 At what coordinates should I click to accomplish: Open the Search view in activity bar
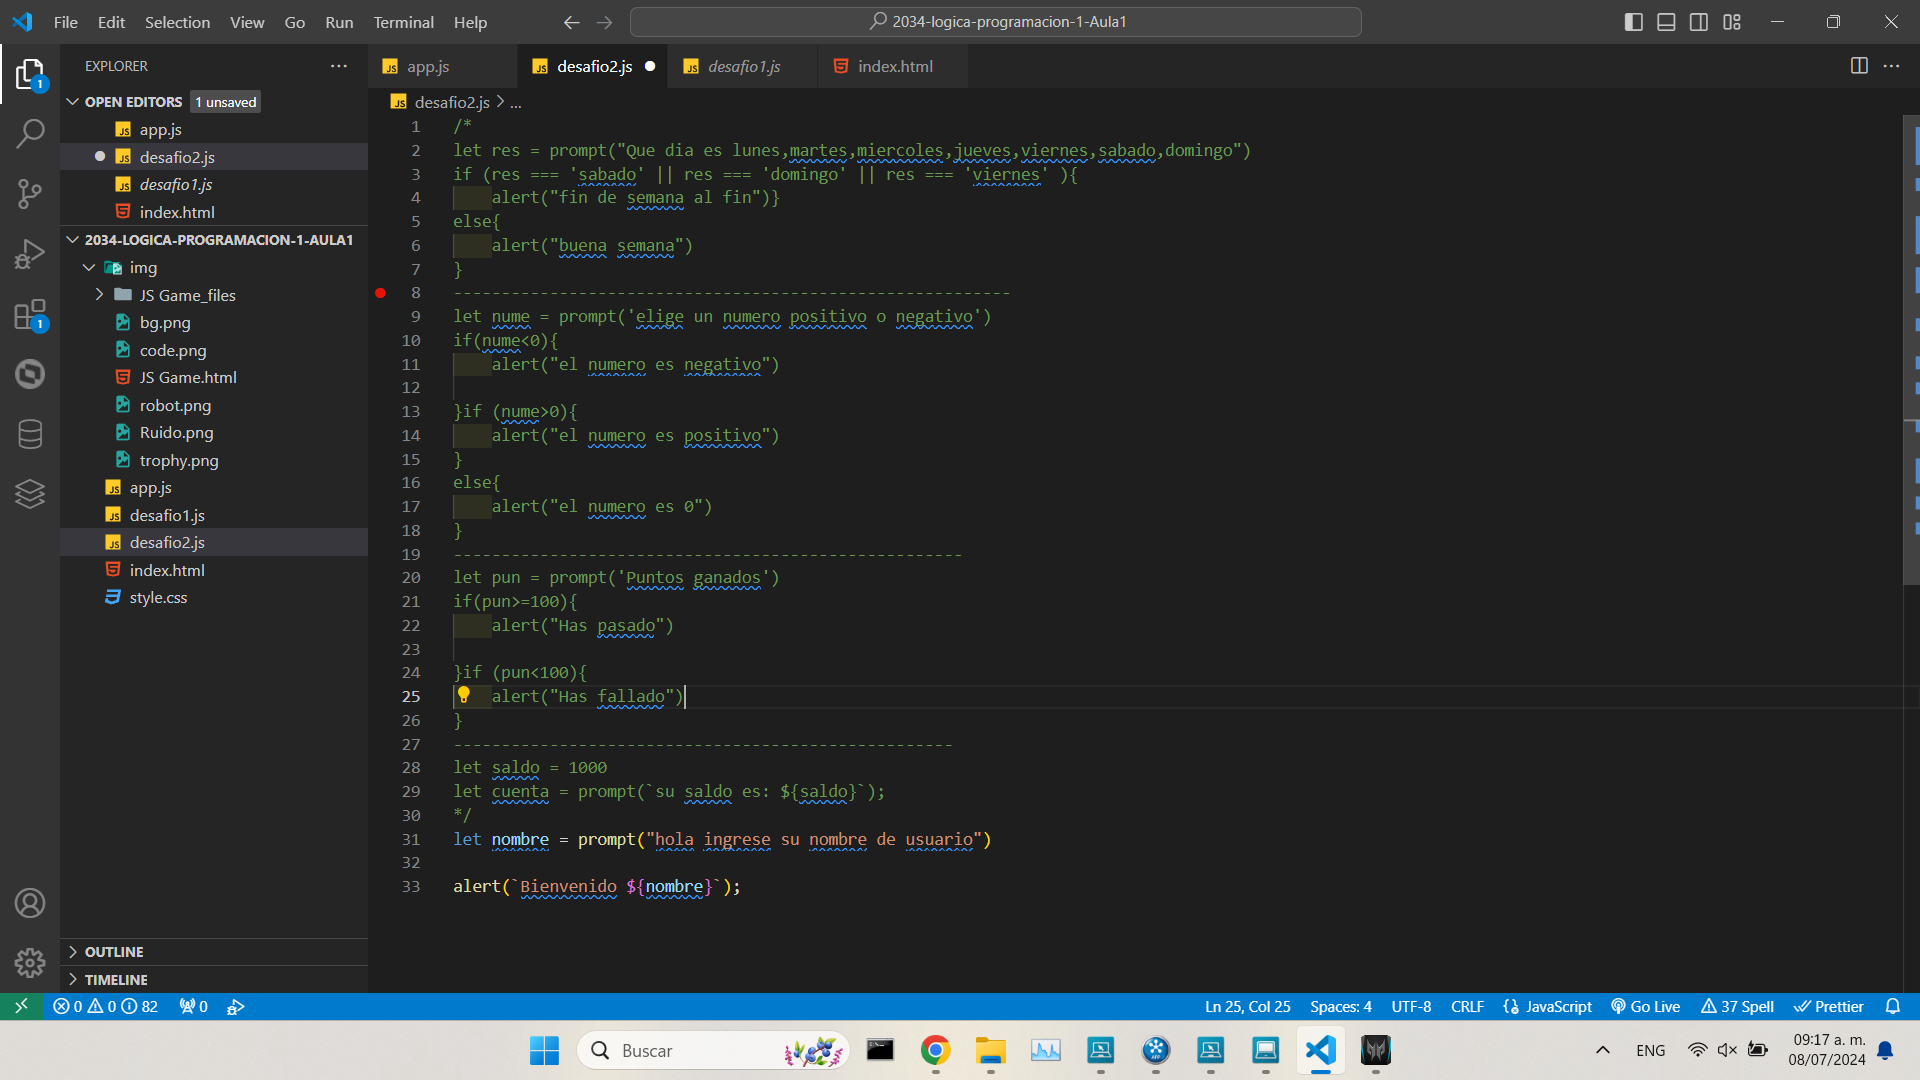click(x=30, y=133)
